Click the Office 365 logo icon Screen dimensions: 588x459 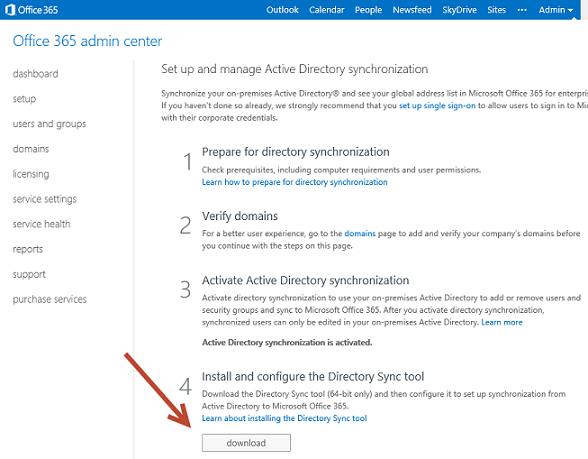[10, 10]
